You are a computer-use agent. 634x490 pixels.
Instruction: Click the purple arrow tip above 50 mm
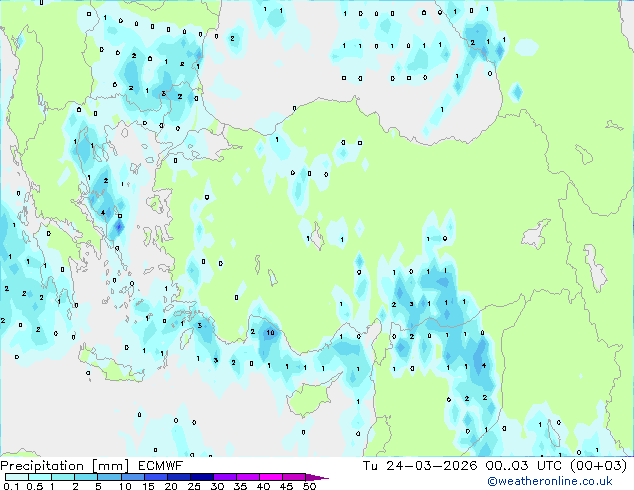coord(316,477)
